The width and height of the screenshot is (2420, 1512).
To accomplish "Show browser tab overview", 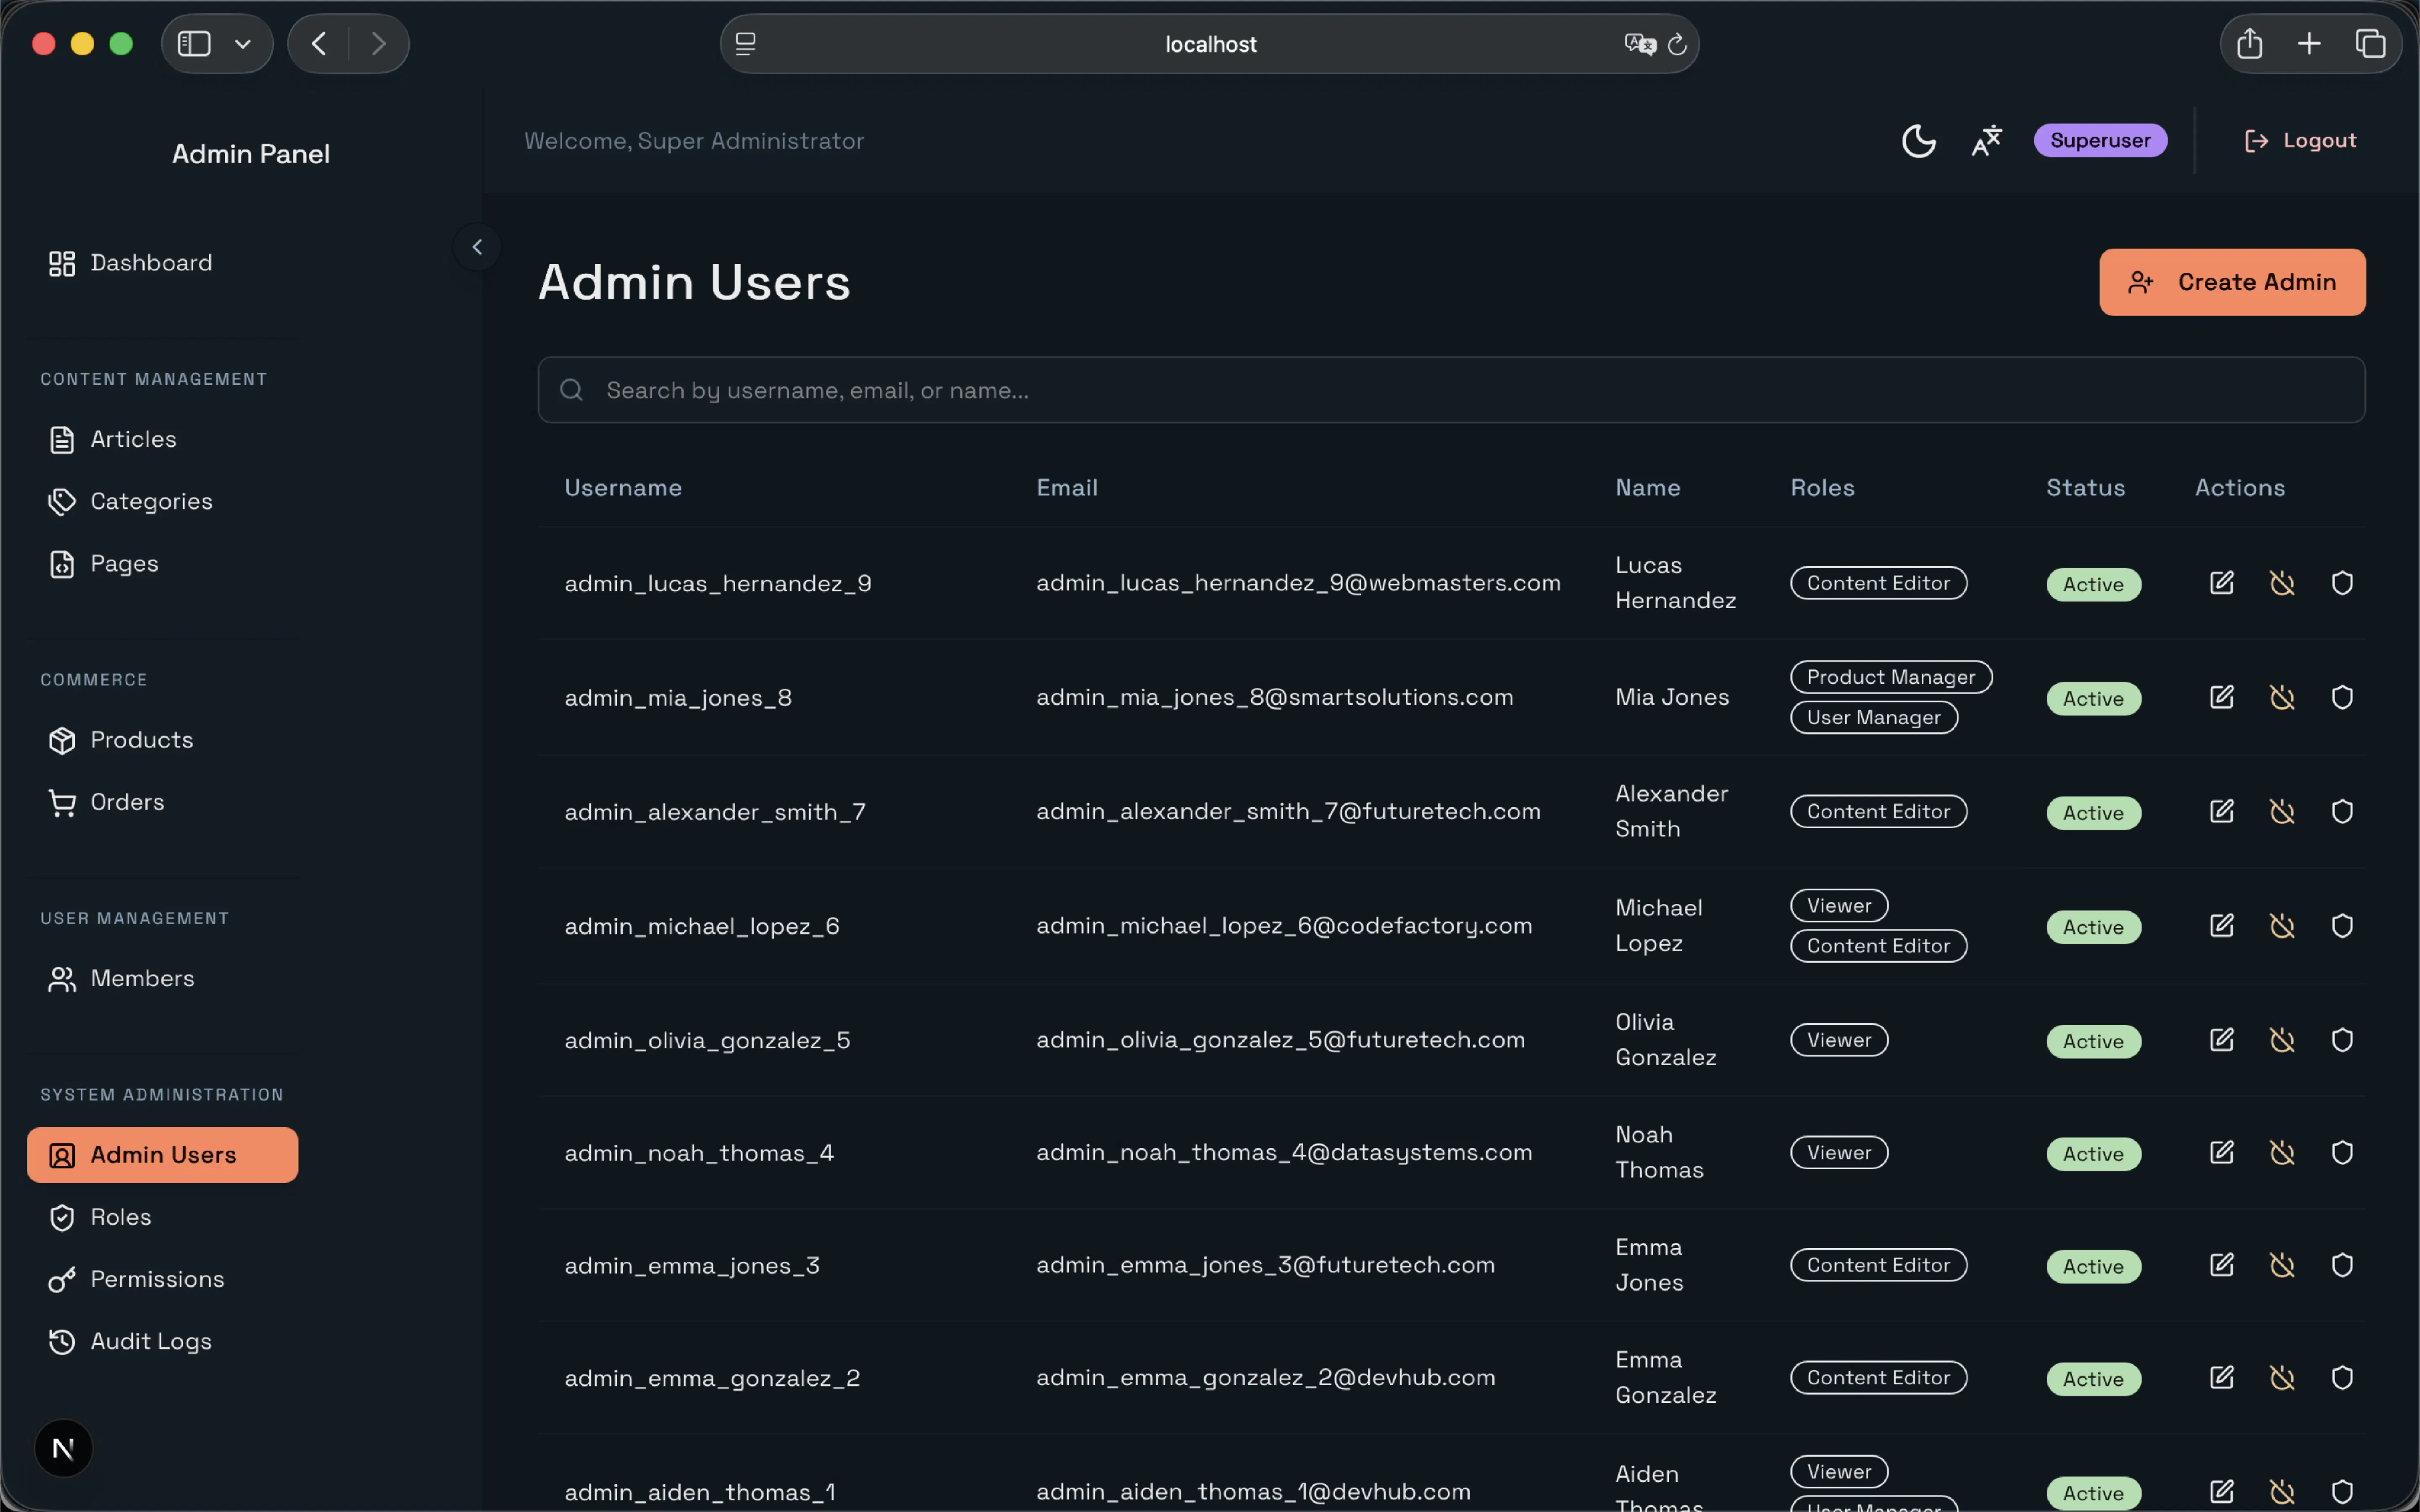I will tap(2370, 44).
